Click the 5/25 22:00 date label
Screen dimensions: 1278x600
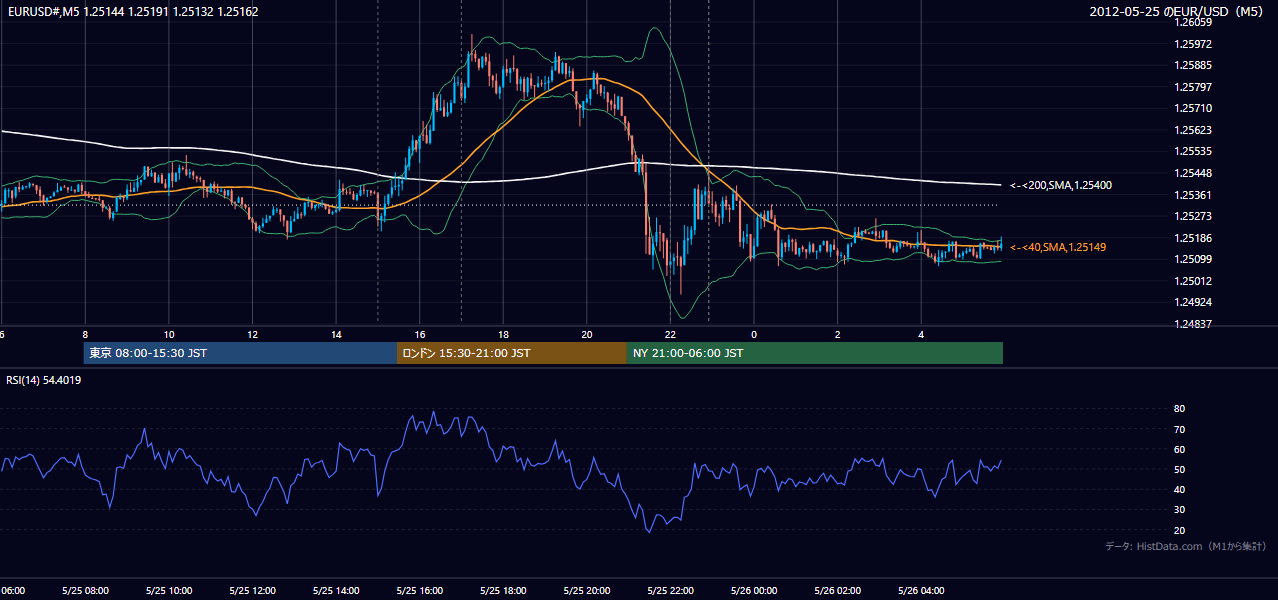pyautogui.click(x=670, y=591)
